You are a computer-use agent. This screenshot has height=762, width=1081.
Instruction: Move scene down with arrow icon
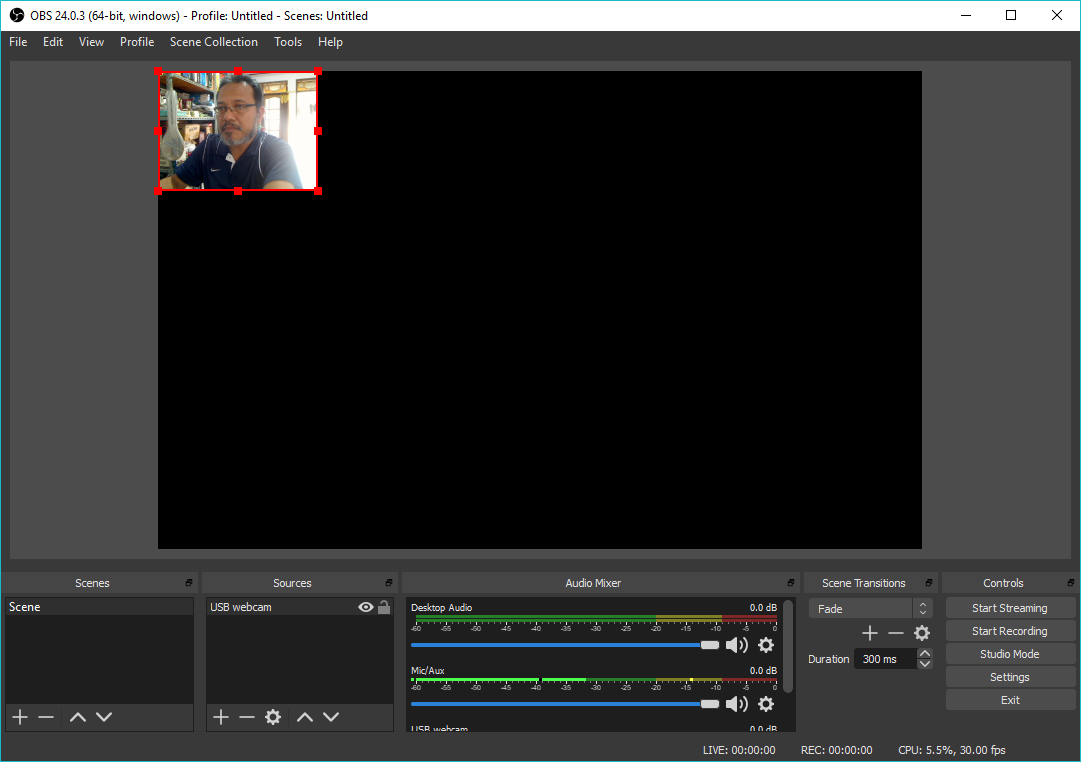(104, 717)
